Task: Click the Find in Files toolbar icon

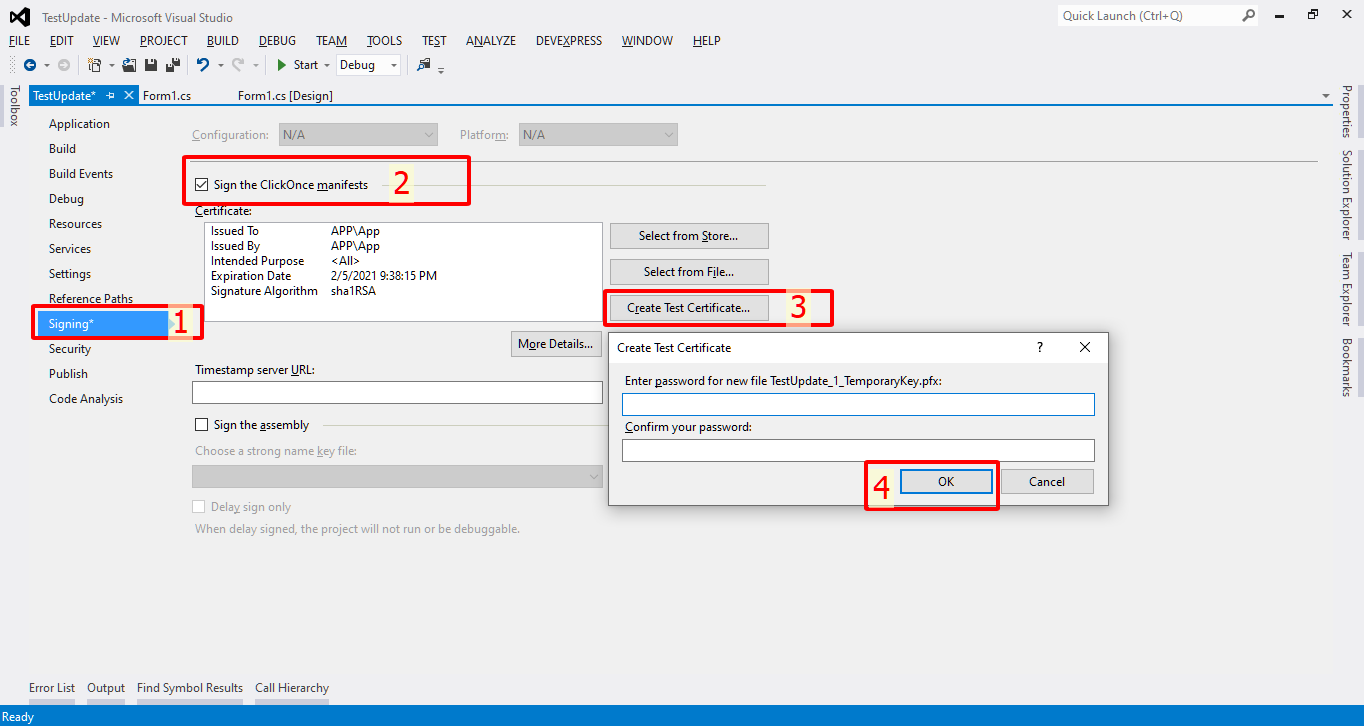Action: point(424,65)
